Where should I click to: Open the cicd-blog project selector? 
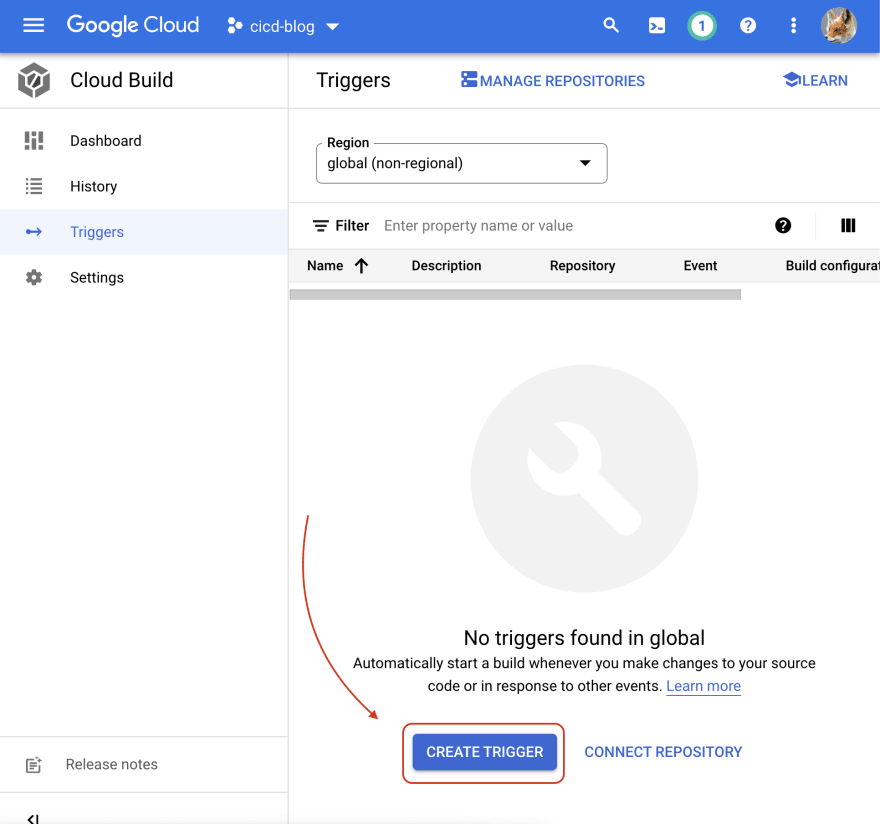(x=283, y=26)
